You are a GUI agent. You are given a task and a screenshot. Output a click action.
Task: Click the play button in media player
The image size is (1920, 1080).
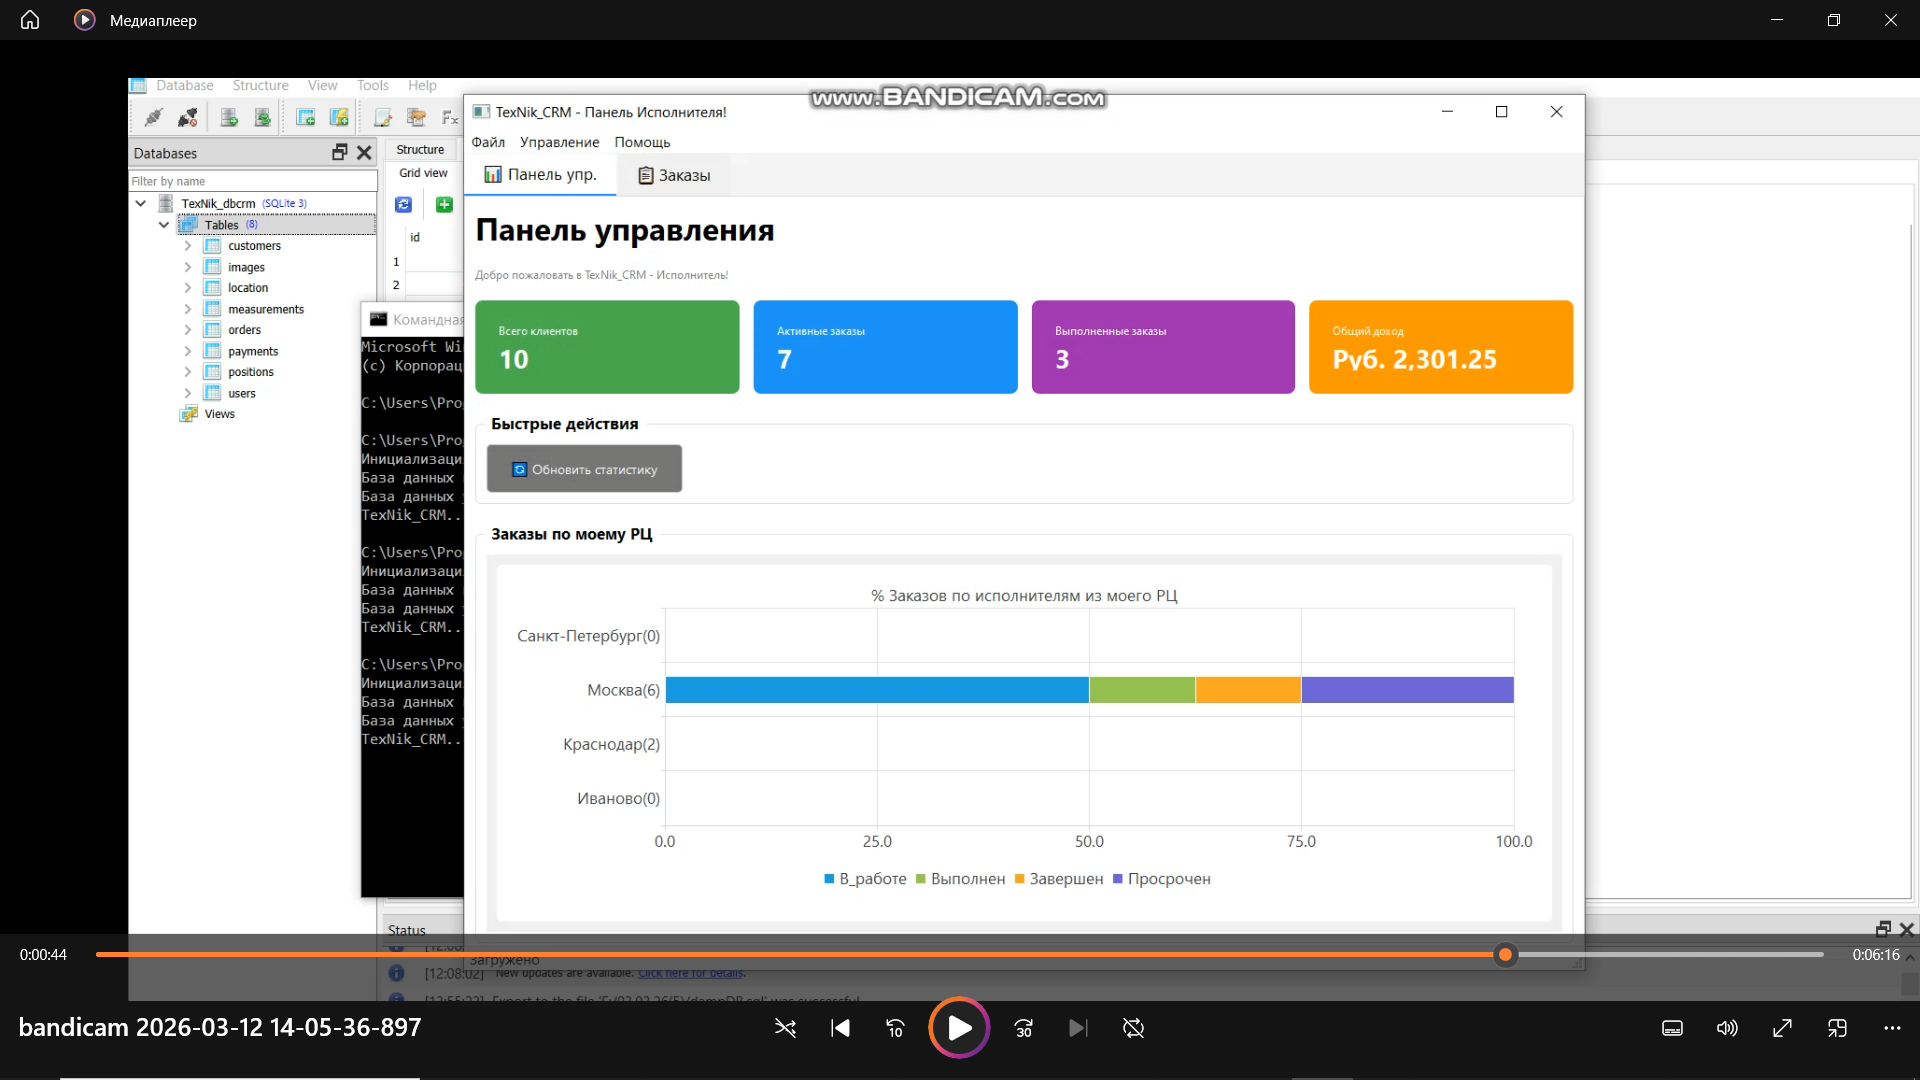click(x=958, y=1027)
